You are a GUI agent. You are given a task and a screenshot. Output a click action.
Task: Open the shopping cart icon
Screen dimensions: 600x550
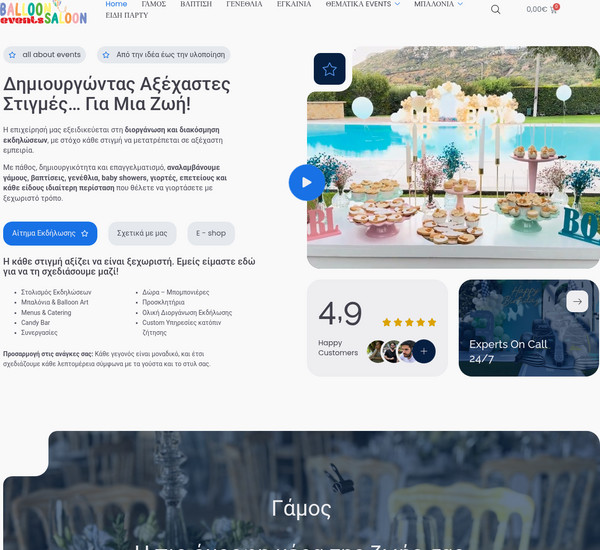tap(554, 9)
